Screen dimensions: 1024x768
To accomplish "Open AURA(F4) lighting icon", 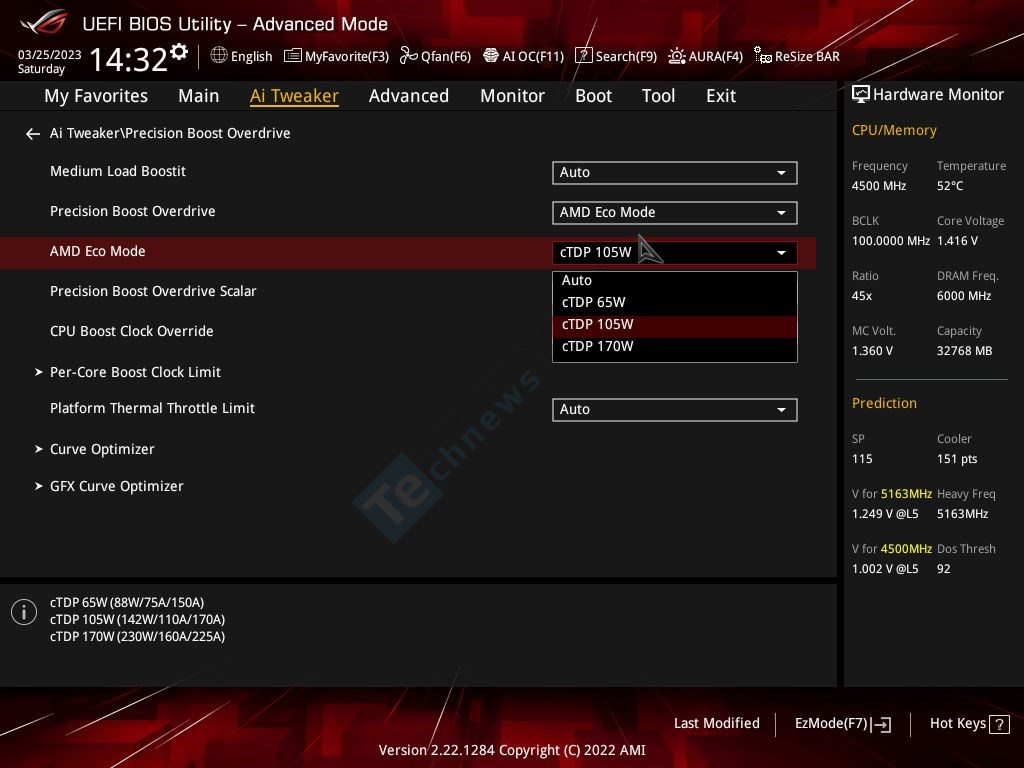I will pos(677,56).
